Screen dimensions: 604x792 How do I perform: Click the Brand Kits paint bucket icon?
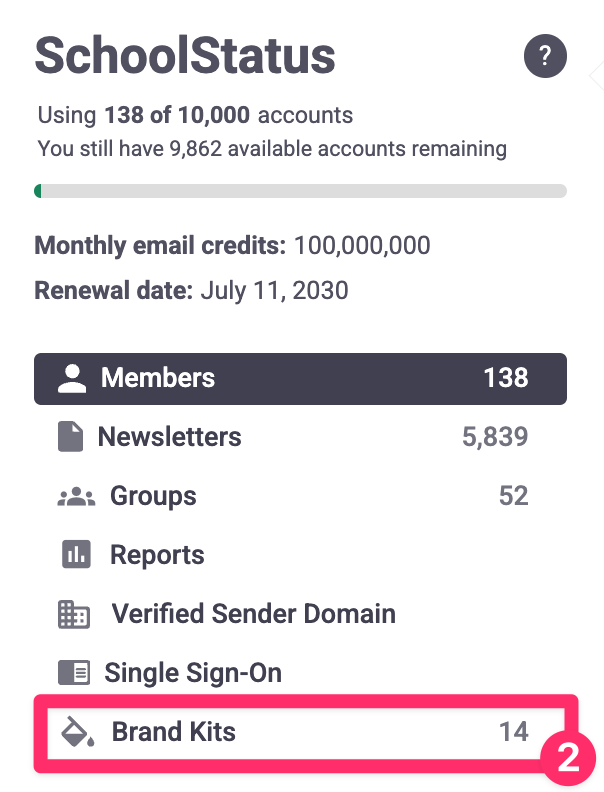tap(75, 732)
